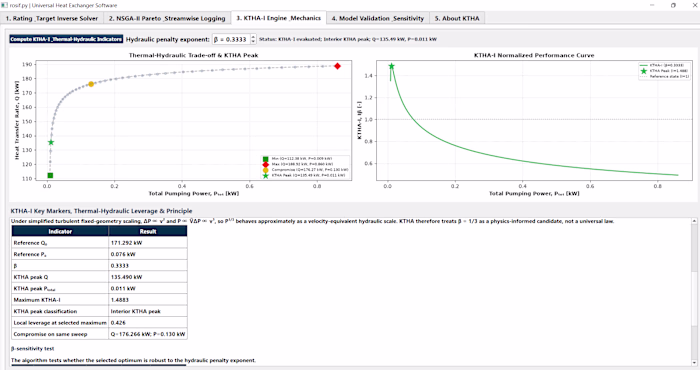Select the 0.3333 beta value cell
The height and width of the screenshot is (370, 700).
coord(148,266)
